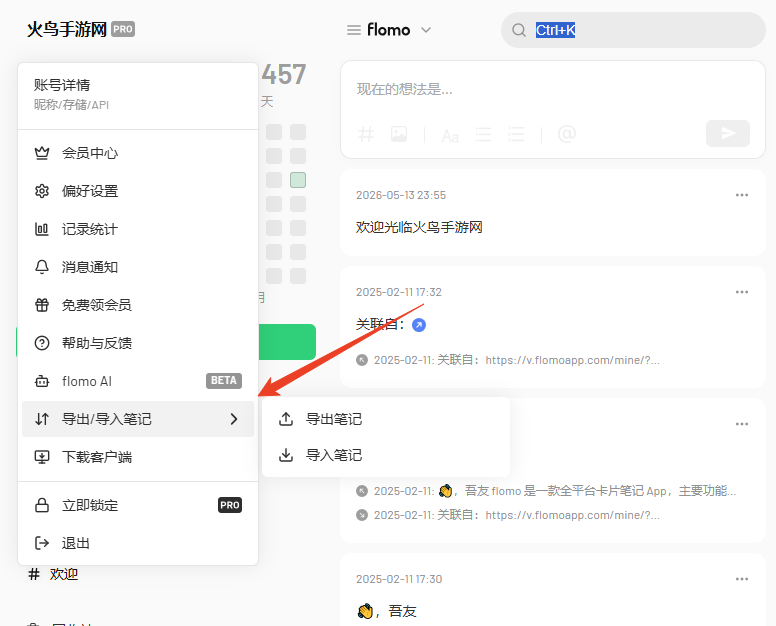Open 偏好设置 preferences

click(138, 191)
